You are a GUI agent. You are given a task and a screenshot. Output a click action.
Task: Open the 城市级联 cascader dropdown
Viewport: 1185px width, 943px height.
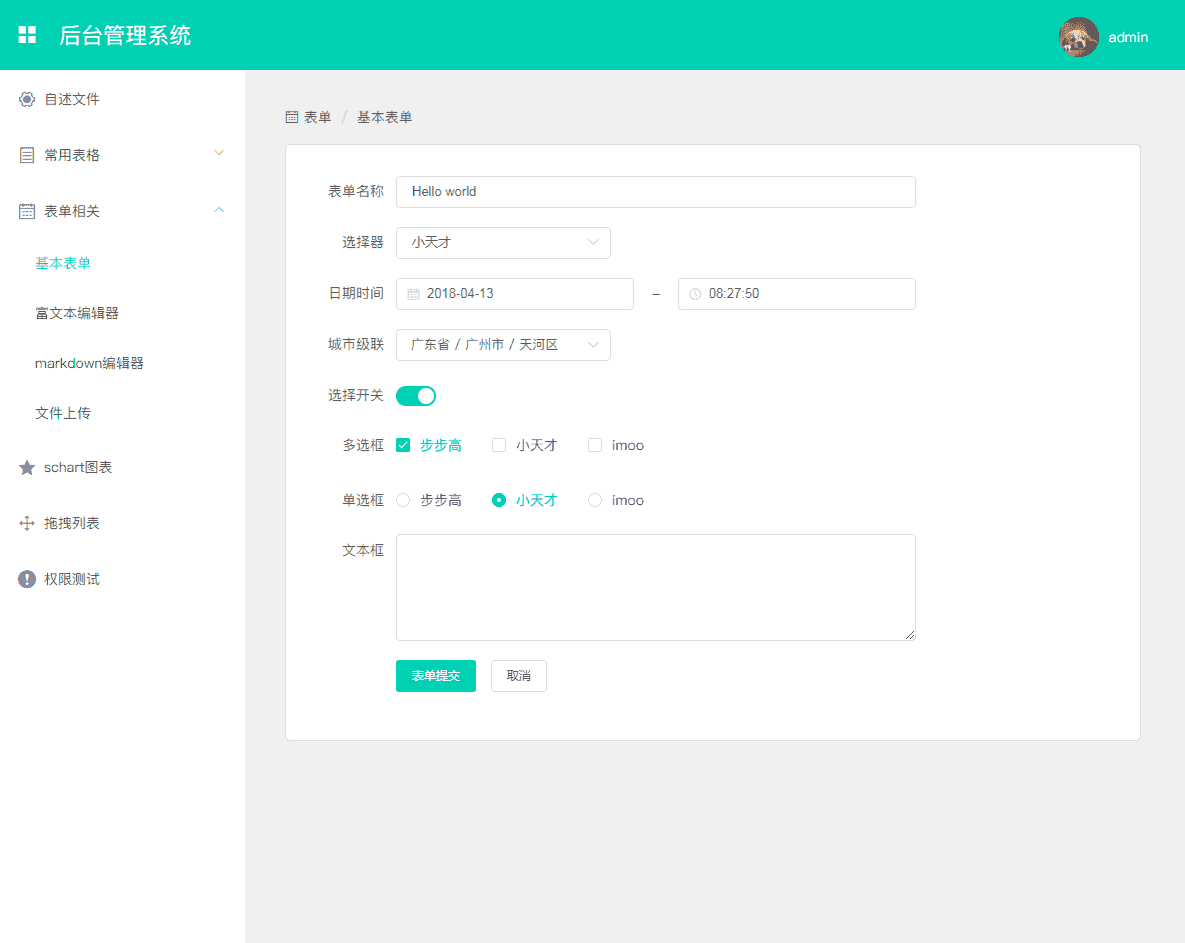pyautogui.click(x=503, y=345)
